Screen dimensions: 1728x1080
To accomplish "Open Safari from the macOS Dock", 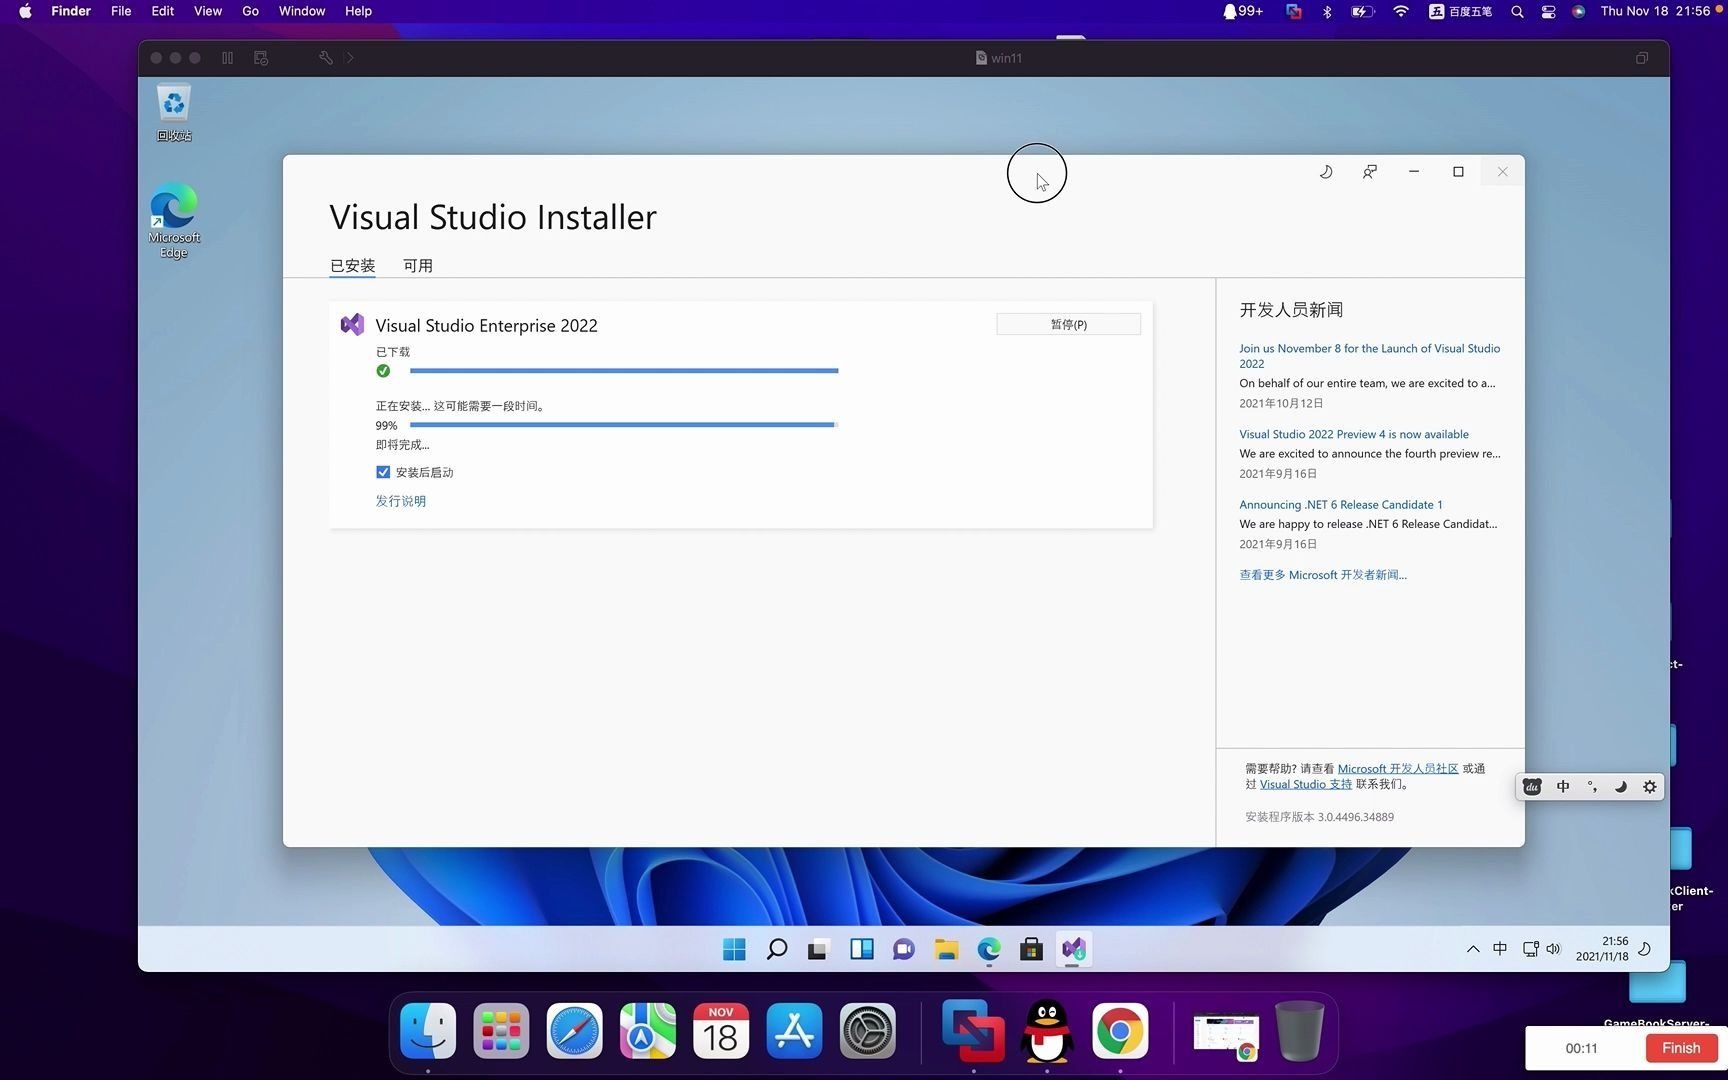I will point(574,1031).
